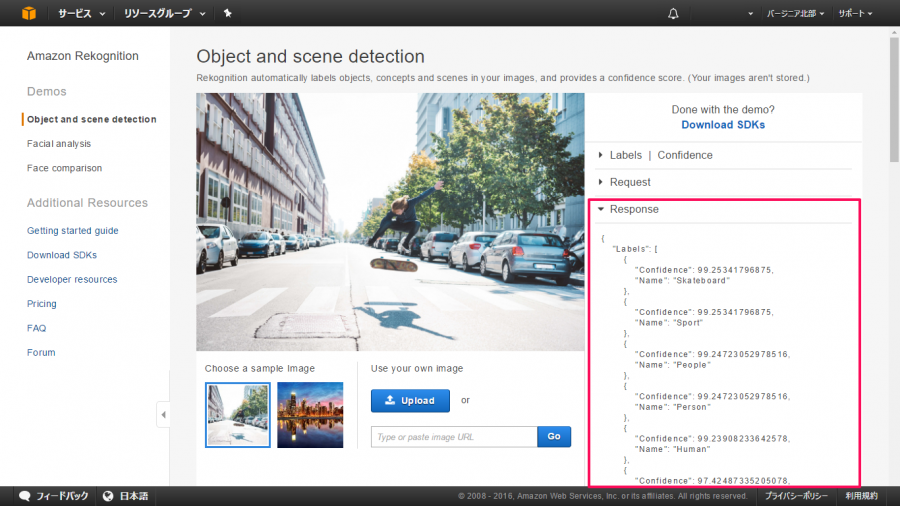The height and width of the screenshot is (506, 900).
Task: Click the pin shortcut icon in the top bar
Action: coord(227,13)
